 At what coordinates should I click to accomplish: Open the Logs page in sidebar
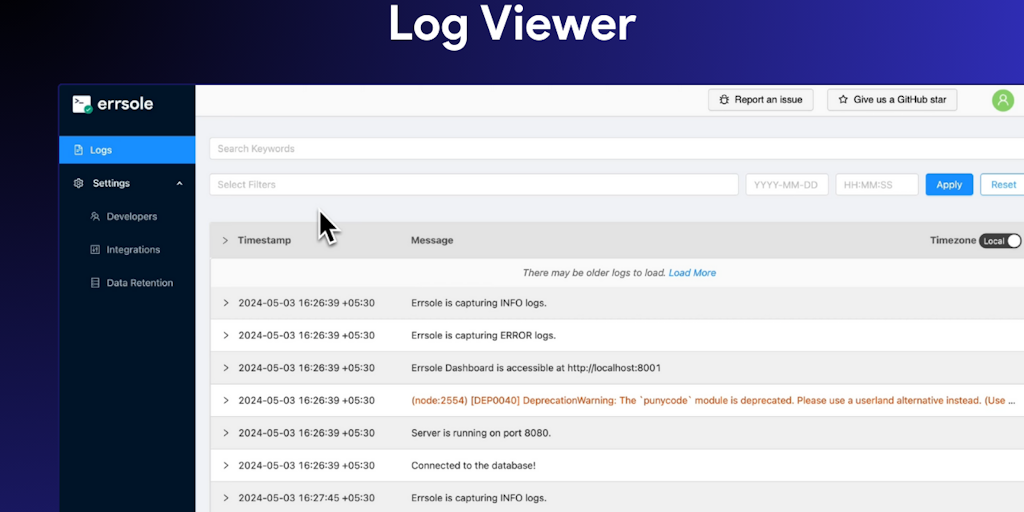[127, 150]
